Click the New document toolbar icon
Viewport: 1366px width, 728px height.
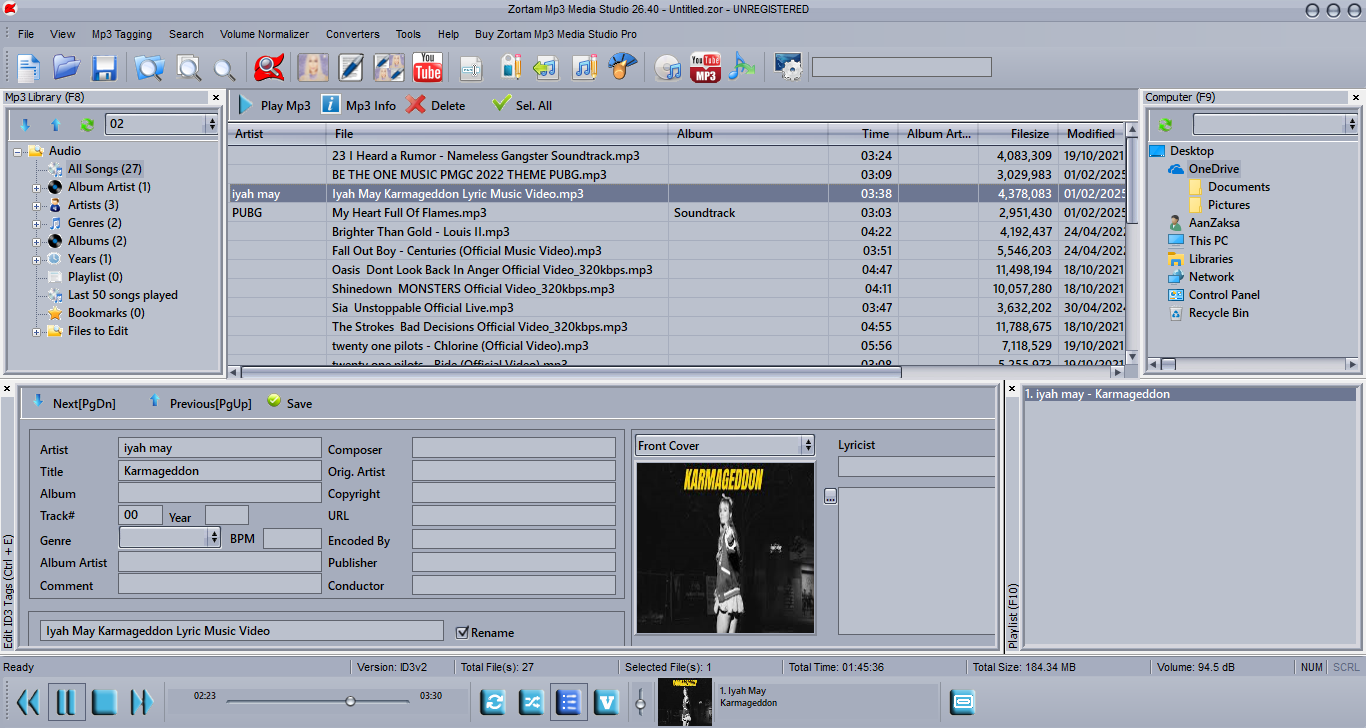coord(28,68)
